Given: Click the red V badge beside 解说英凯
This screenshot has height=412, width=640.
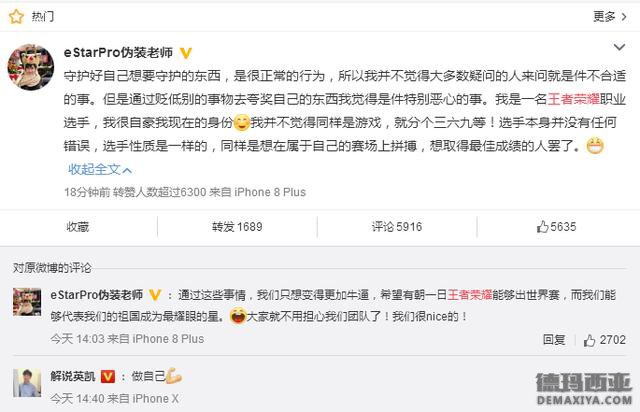Looking at the screenshot, I should point(108,376).
